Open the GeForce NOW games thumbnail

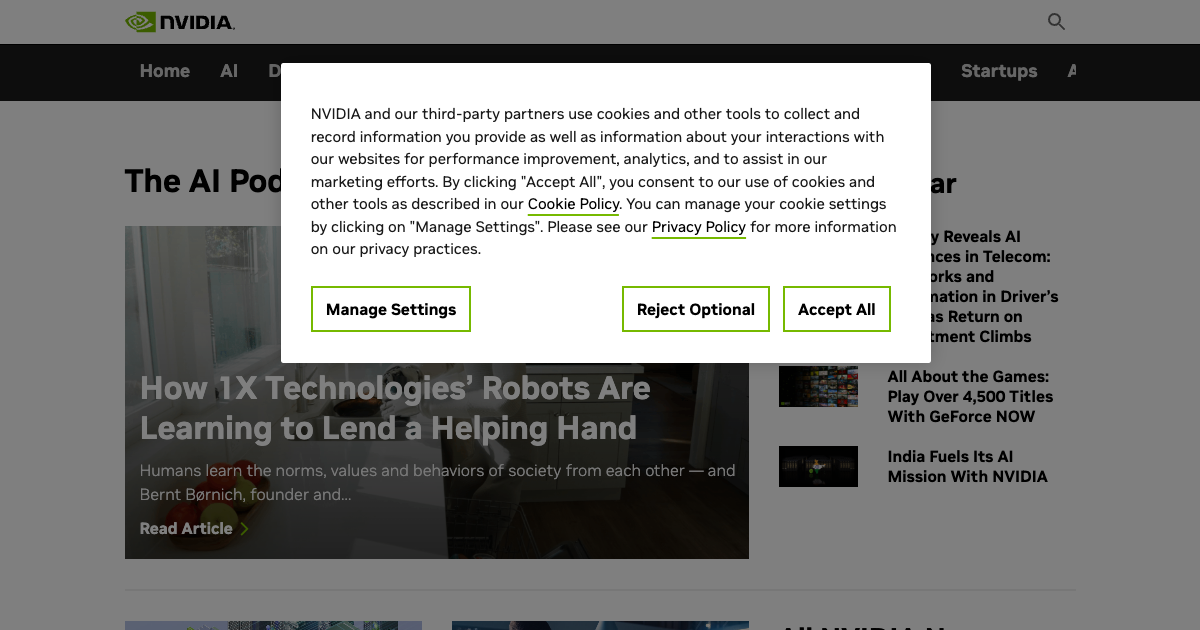pos(818,386)
